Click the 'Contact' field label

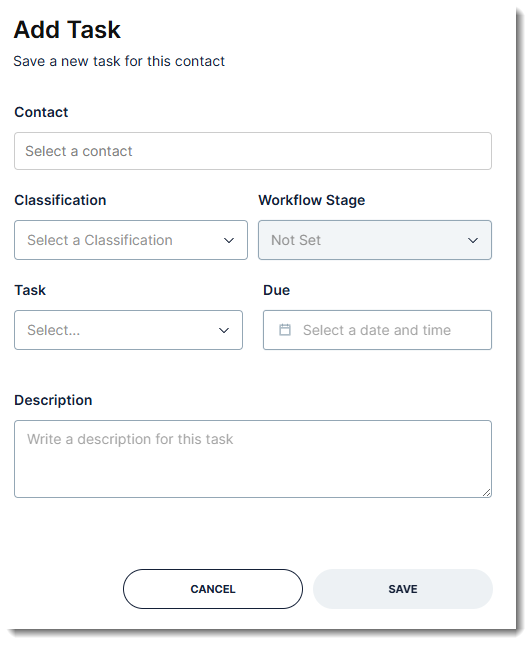[41, 112]
